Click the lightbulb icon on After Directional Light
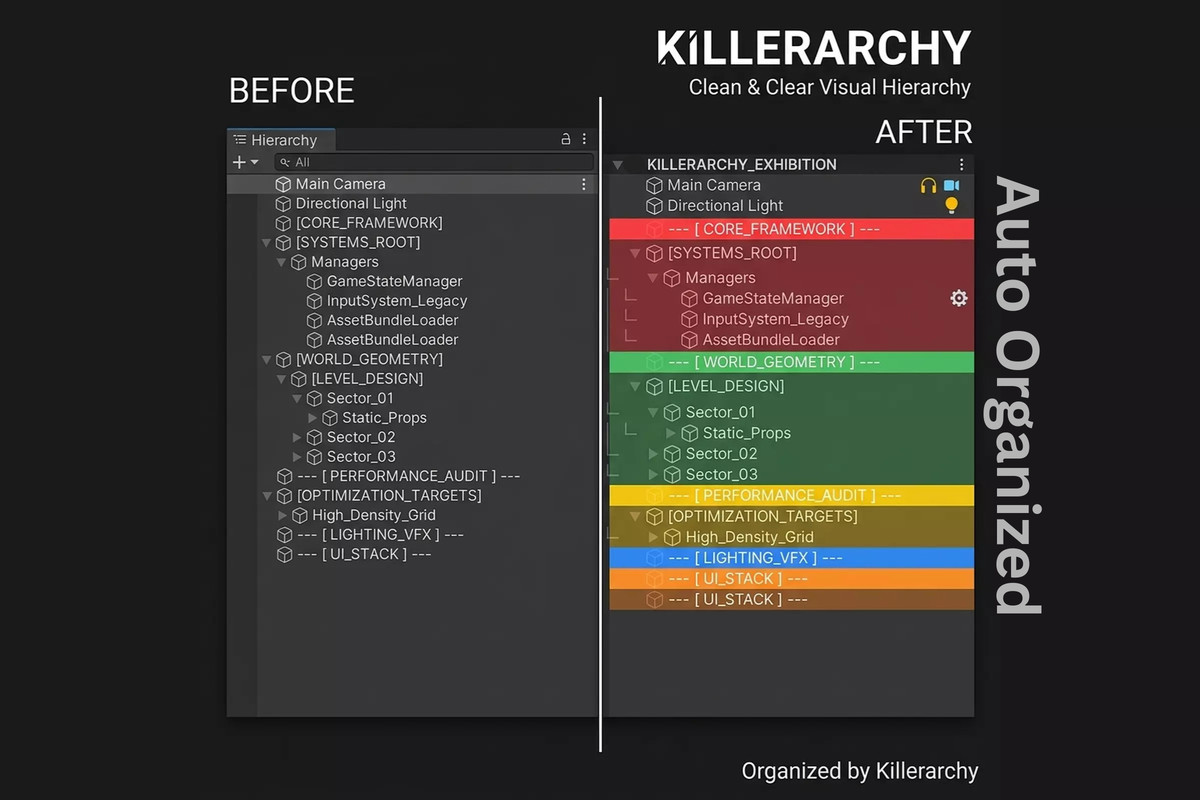Viewport: 1200px width, 800px height. (951, 205)
